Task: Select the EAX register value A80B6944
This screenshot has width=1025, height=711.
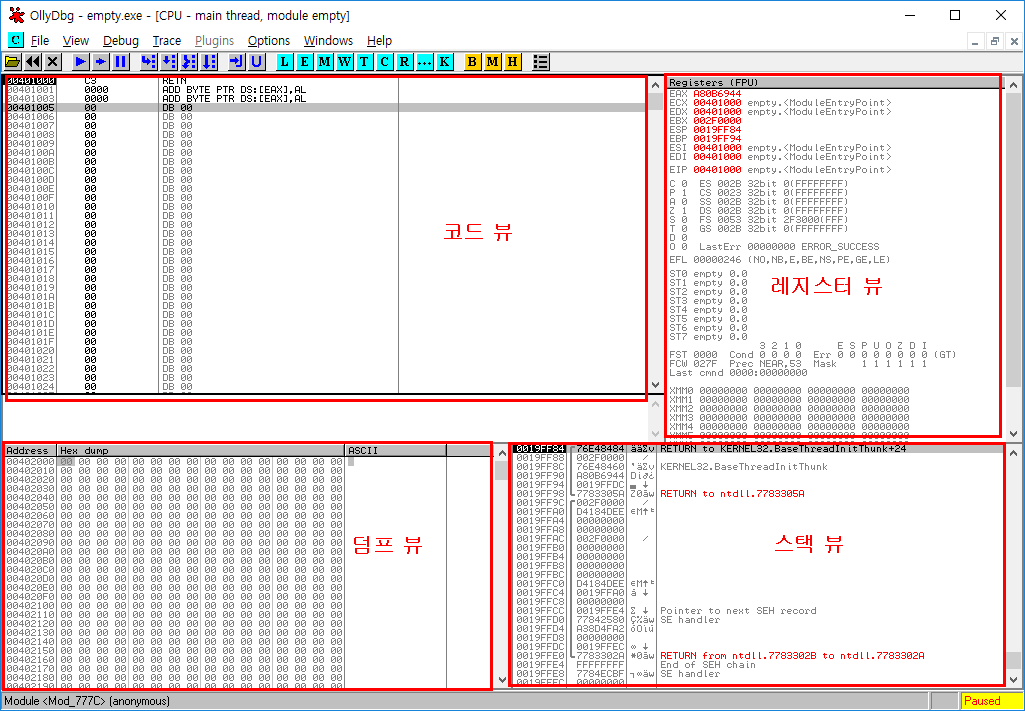Action: [717, 94]
